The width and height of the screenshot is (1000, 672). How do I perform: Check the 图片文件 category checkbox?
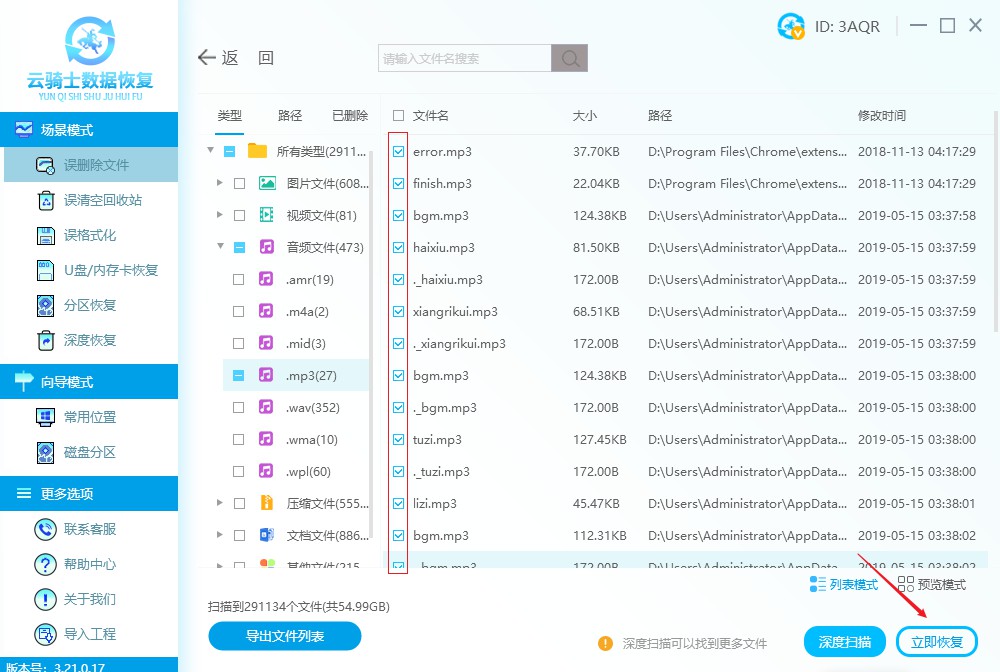[240, 183]
